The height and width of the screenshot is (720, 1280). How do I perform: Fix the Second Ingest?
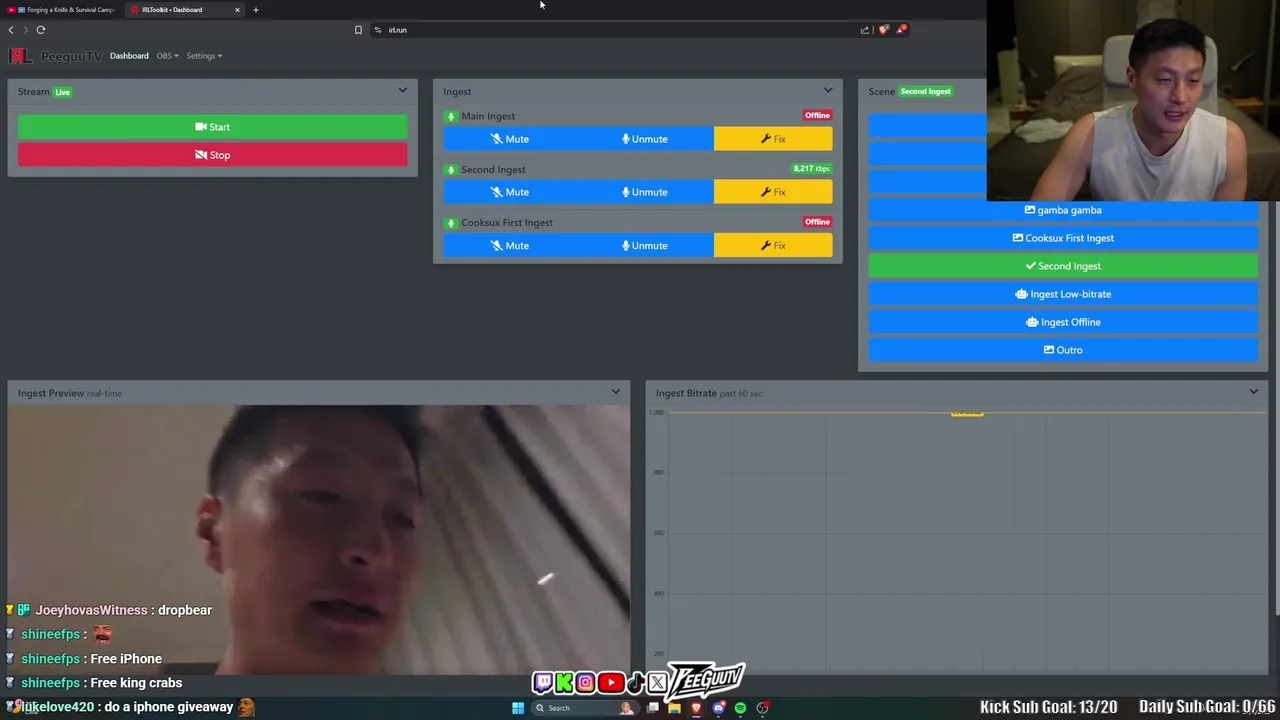(x=773, y=192)
